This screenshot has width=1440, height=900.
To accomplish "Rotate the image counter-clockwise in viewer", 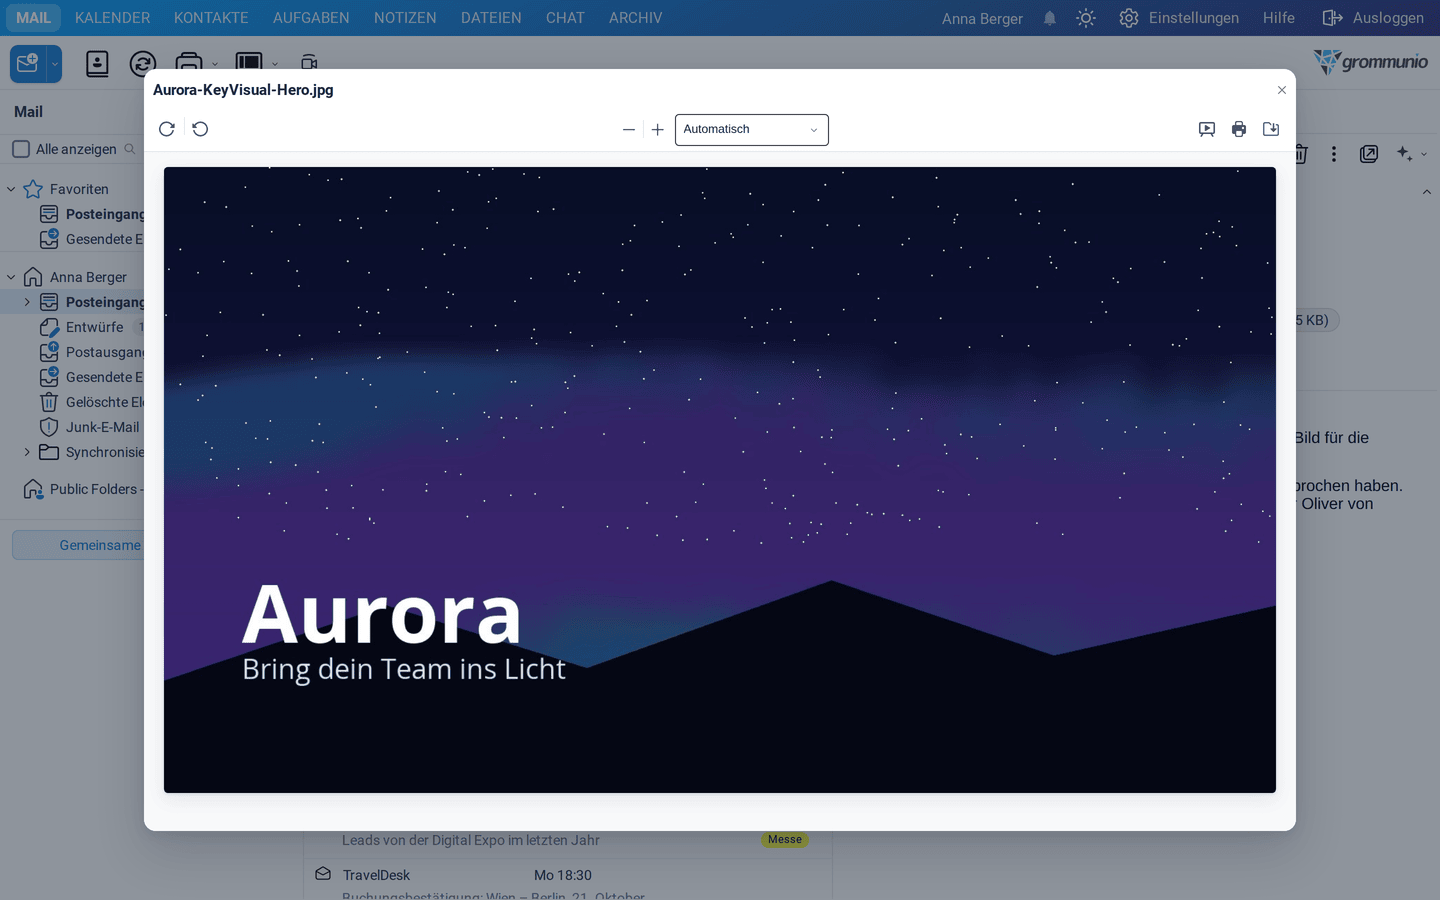I will 200,129.
